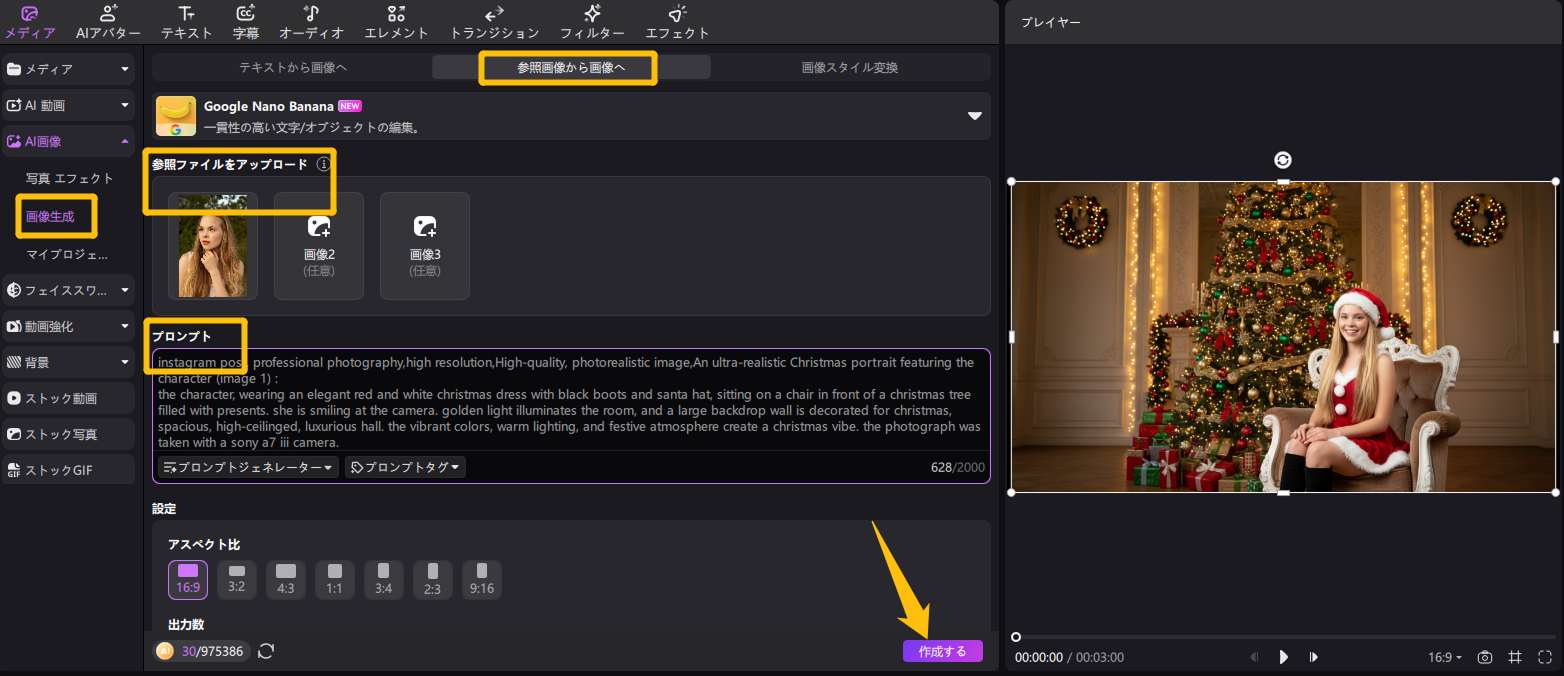Open the プロンプトジェネレーター dropdown

click(248, 467)
